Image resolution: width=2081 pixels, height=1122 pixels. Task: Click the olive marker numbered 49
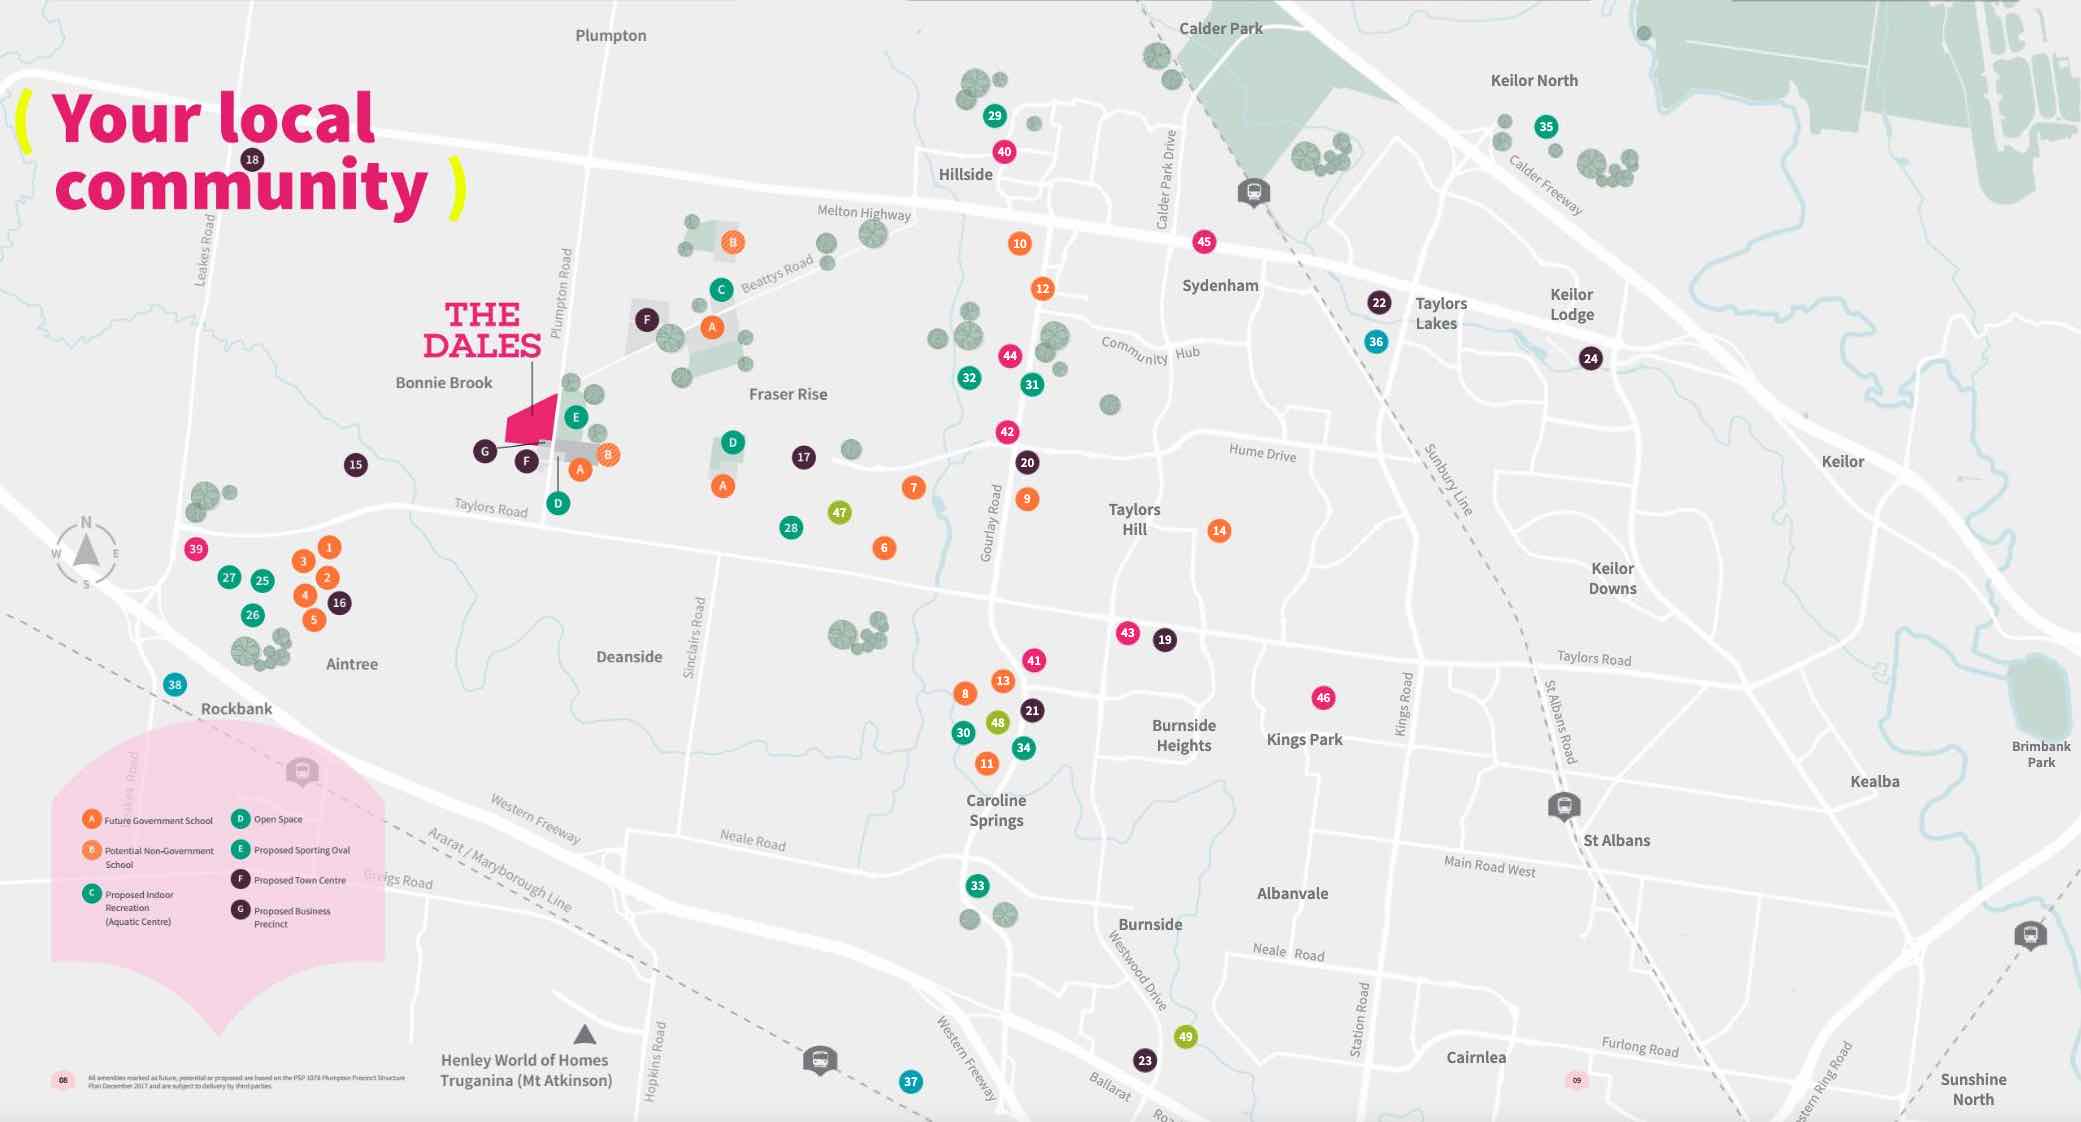click(x=1185, y=1036)
